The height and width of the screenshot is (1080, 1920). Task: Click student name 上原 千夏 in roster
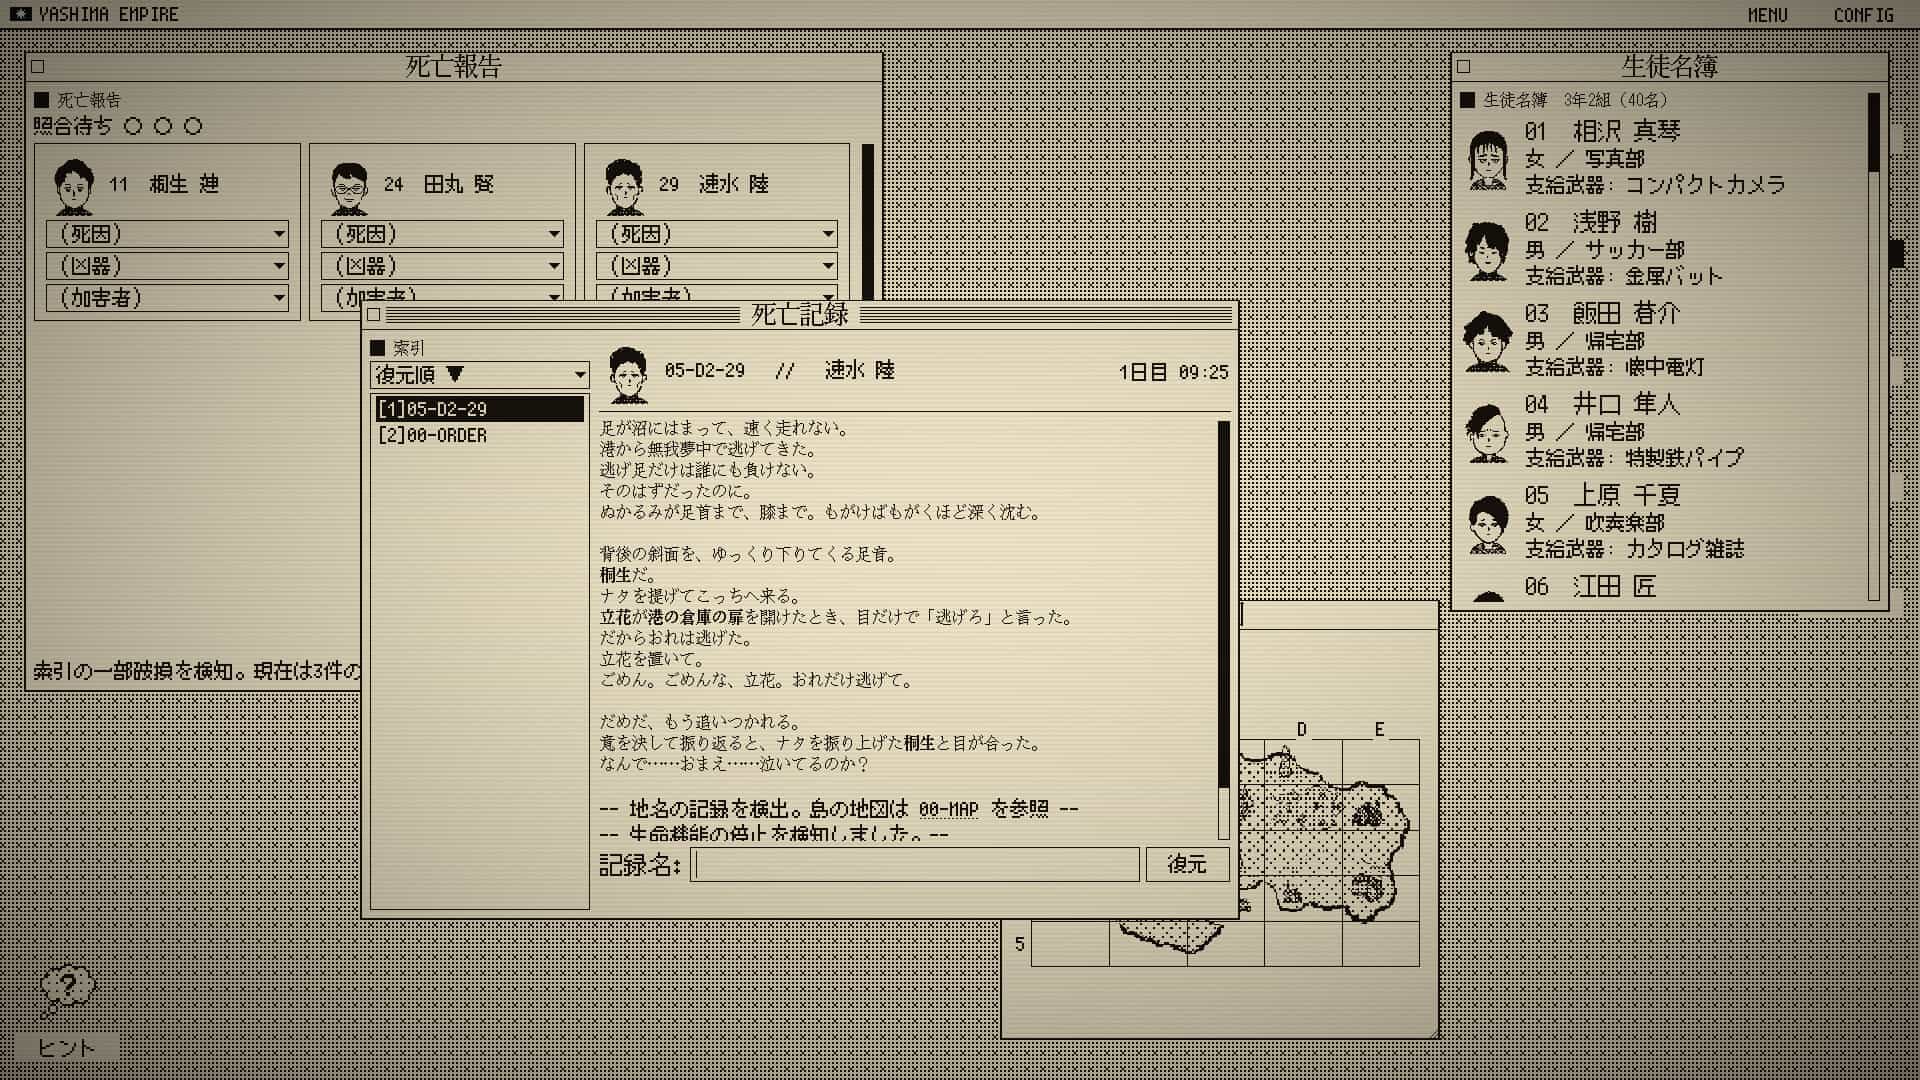click(1627, 495)
